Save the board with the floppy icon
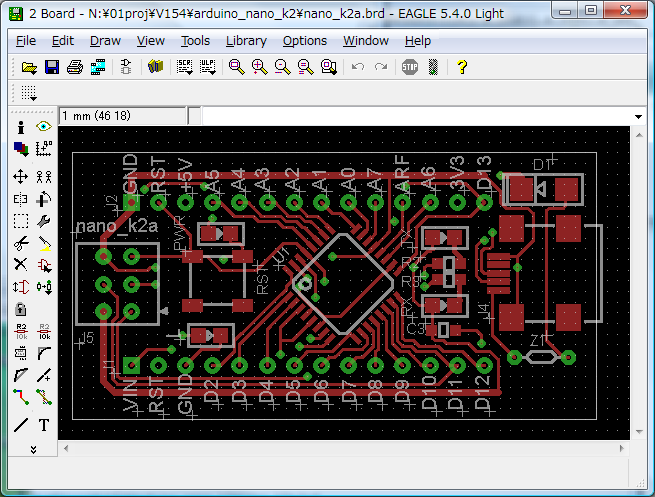 [x=52, y=67]
